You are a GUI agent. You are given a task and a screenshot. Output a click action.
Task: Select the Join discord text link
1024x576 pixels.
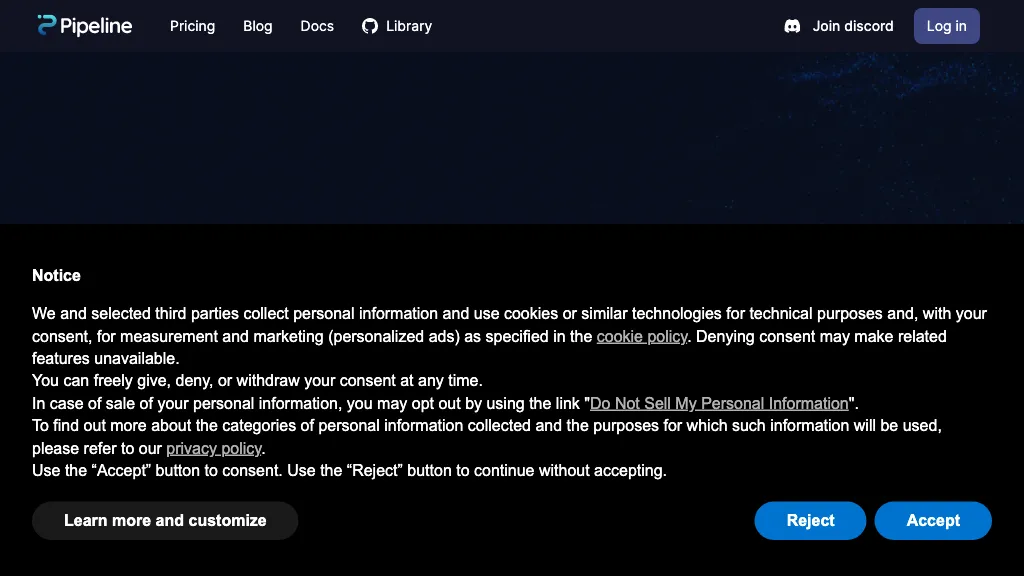(x=852, y=26)
